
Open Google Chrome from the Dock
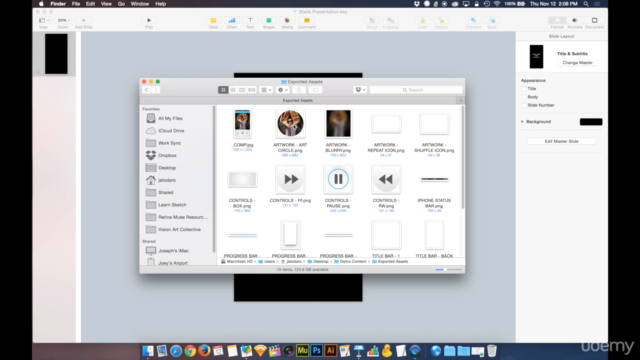coord(190,351)
